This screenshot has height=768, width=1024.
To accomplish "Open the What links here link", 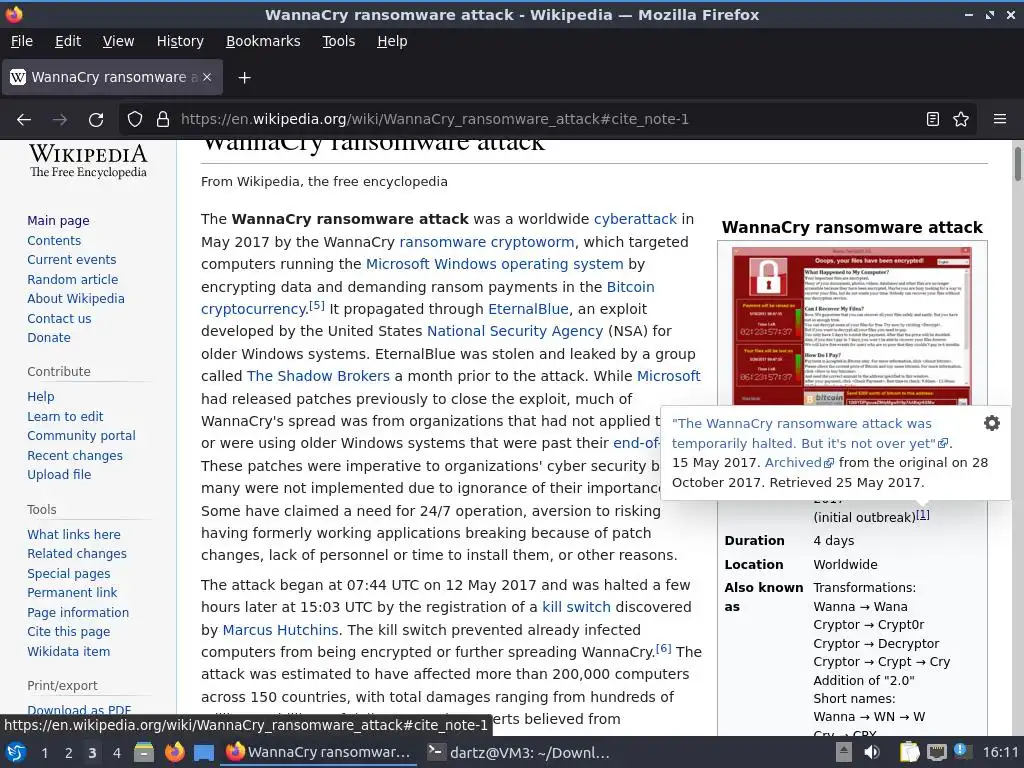I will point(74,534).
